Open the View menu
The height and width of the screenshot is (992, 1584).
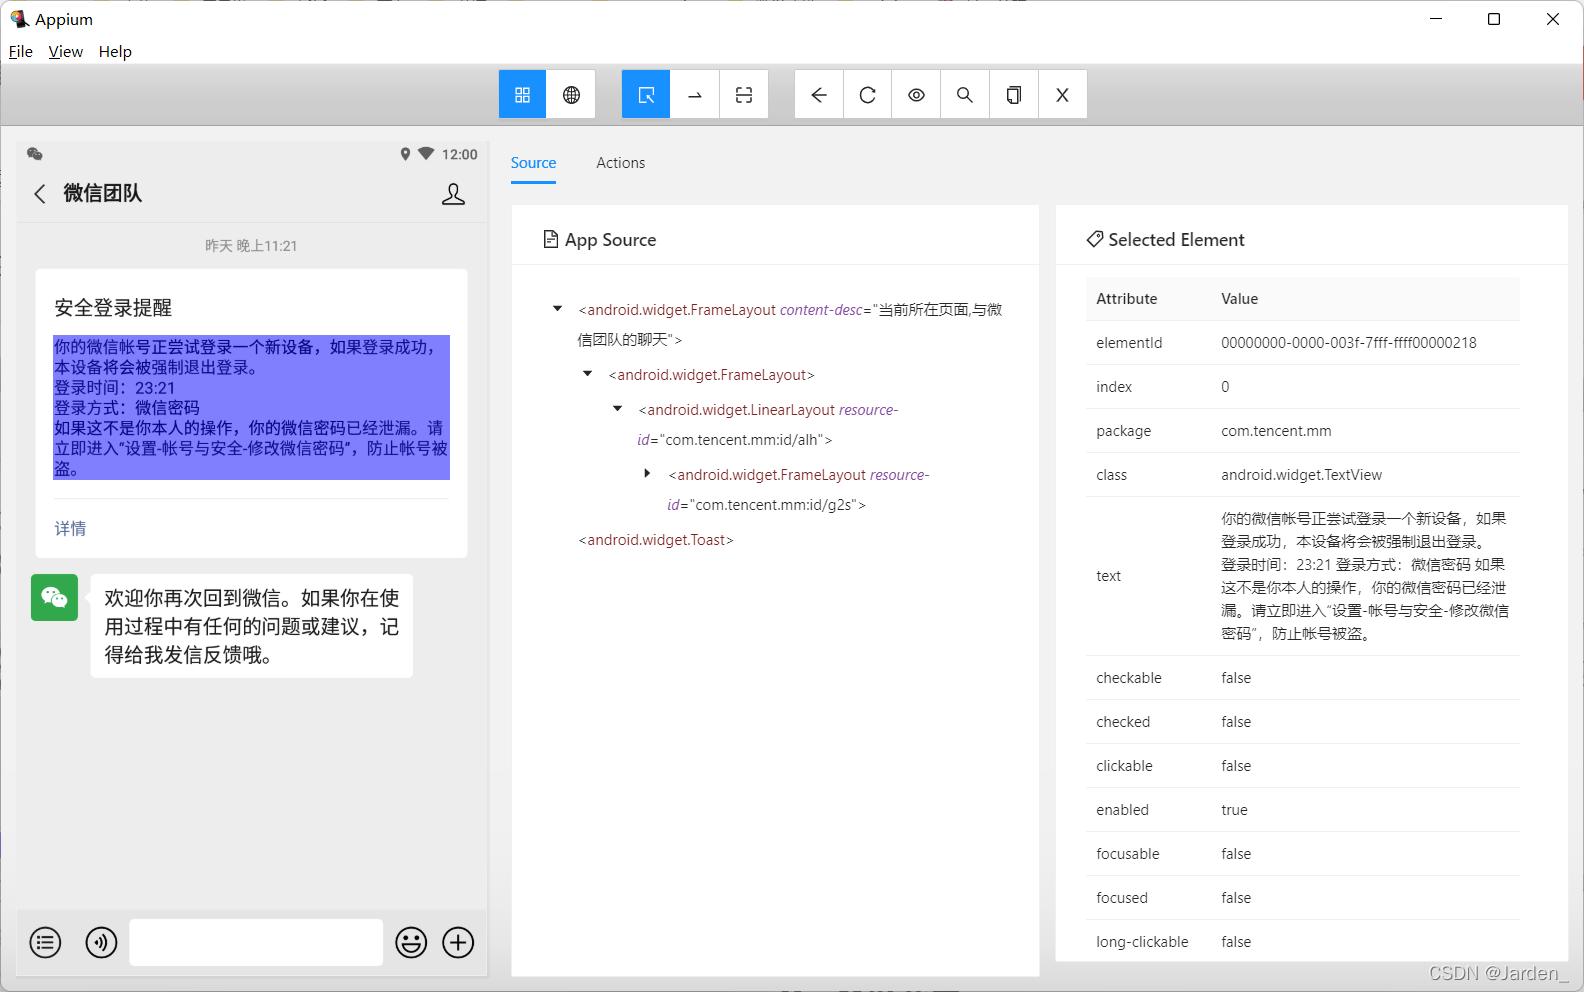tap(66, 52)
